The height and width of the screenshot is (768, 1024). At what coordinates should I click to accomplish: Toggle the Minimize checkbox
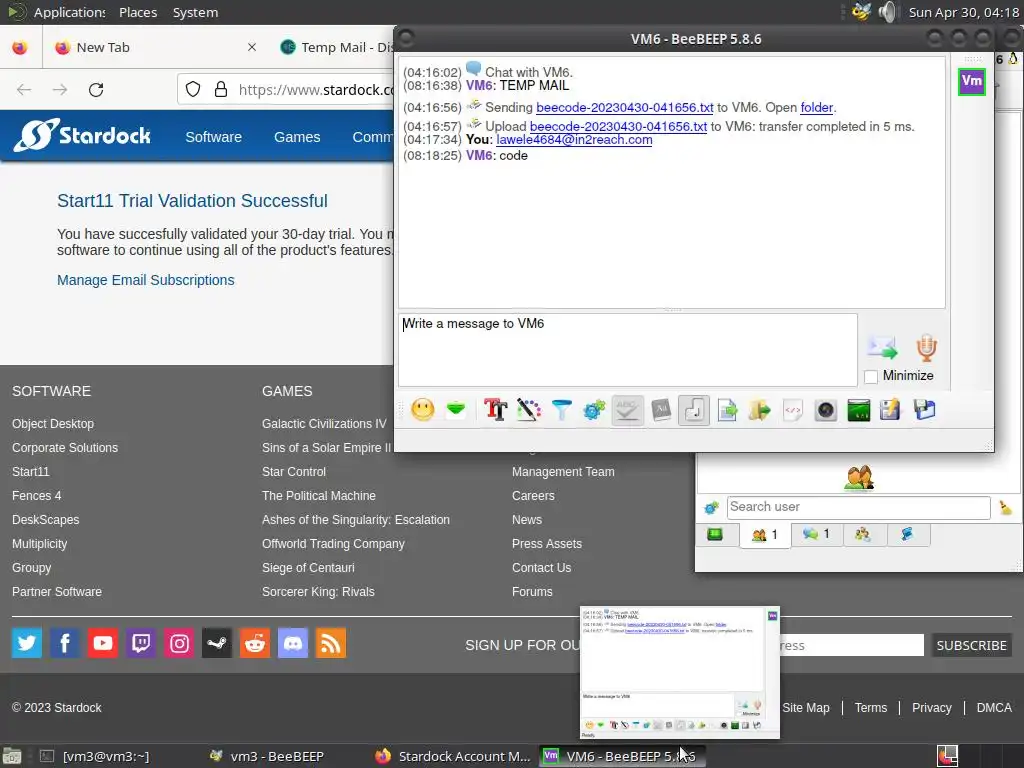pos(871,376)
